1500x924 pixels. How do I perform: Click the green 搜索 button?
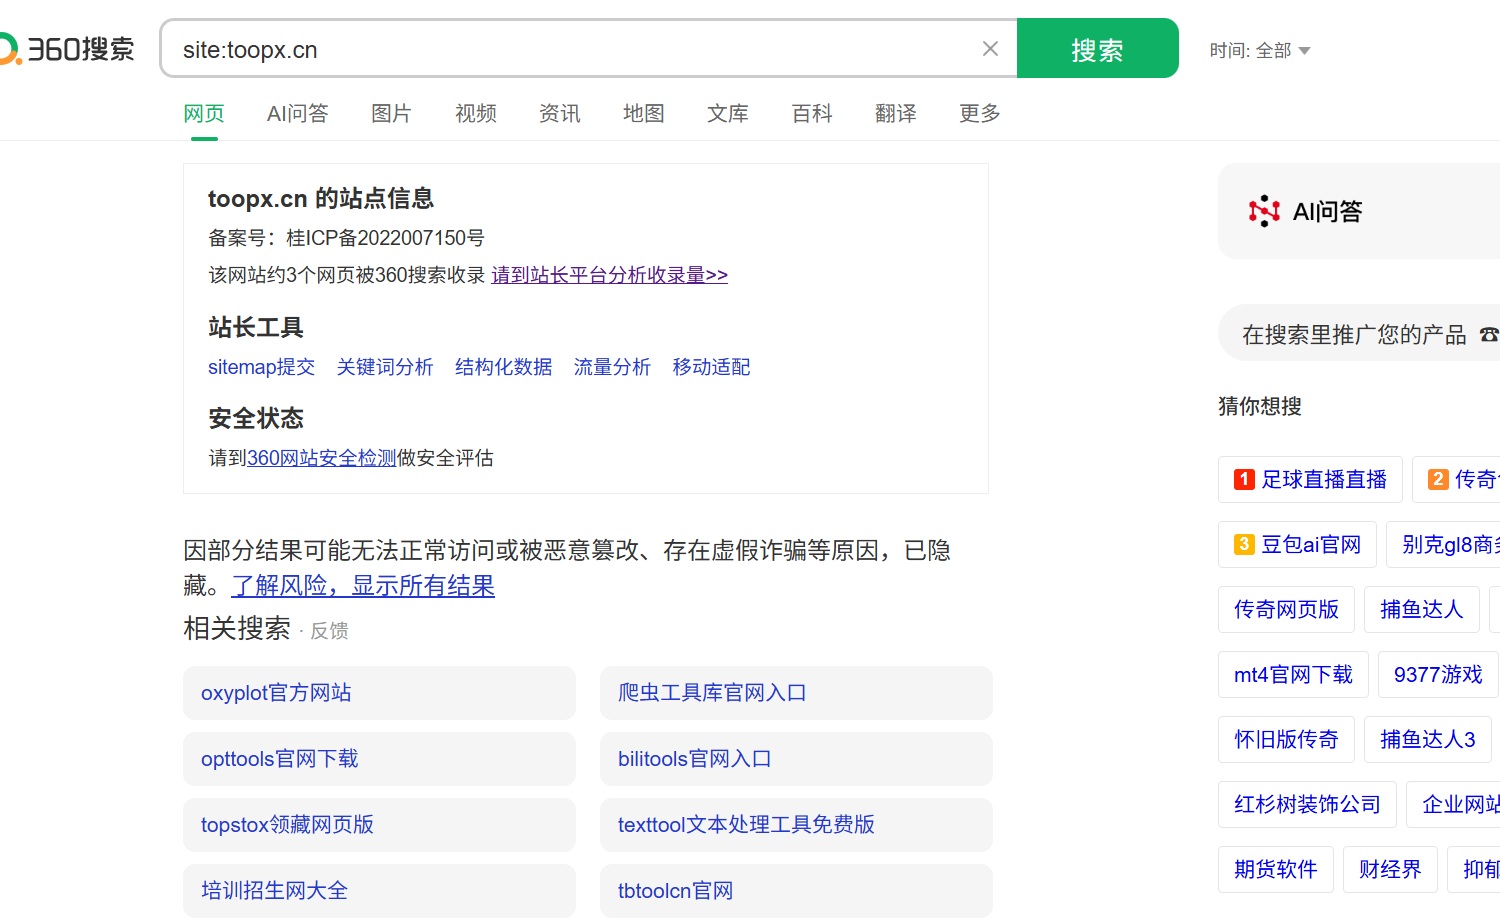pos(1097,49)
